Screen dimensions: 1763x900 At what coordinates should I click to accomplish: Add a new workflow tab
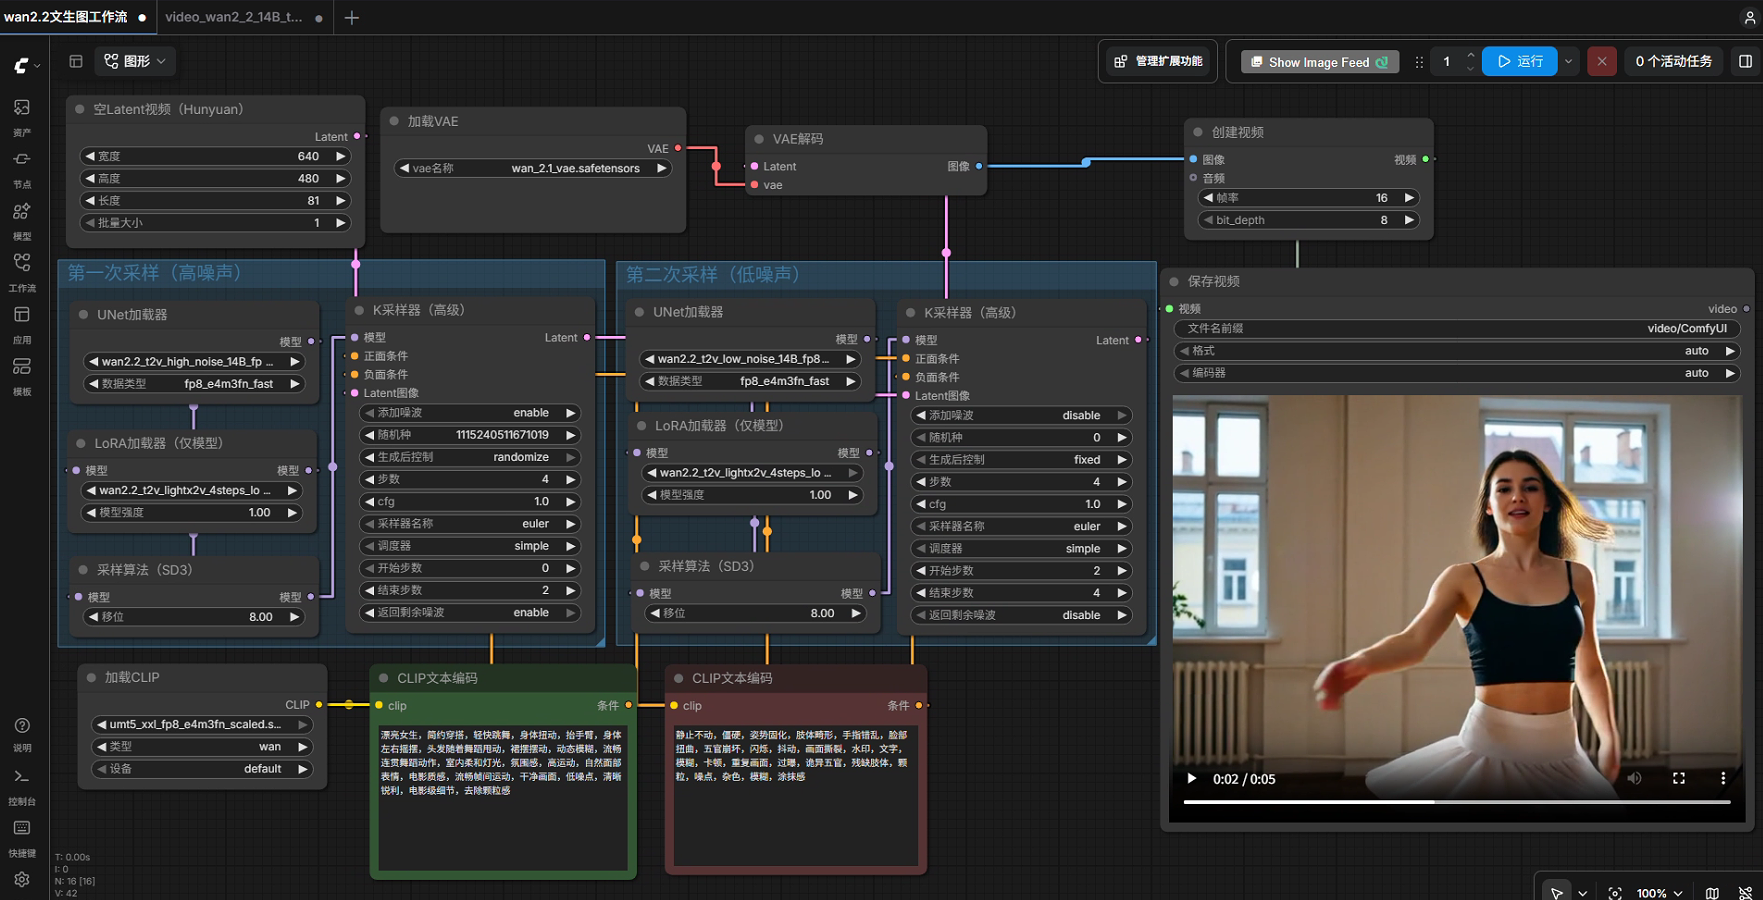[x=351, y=17]
